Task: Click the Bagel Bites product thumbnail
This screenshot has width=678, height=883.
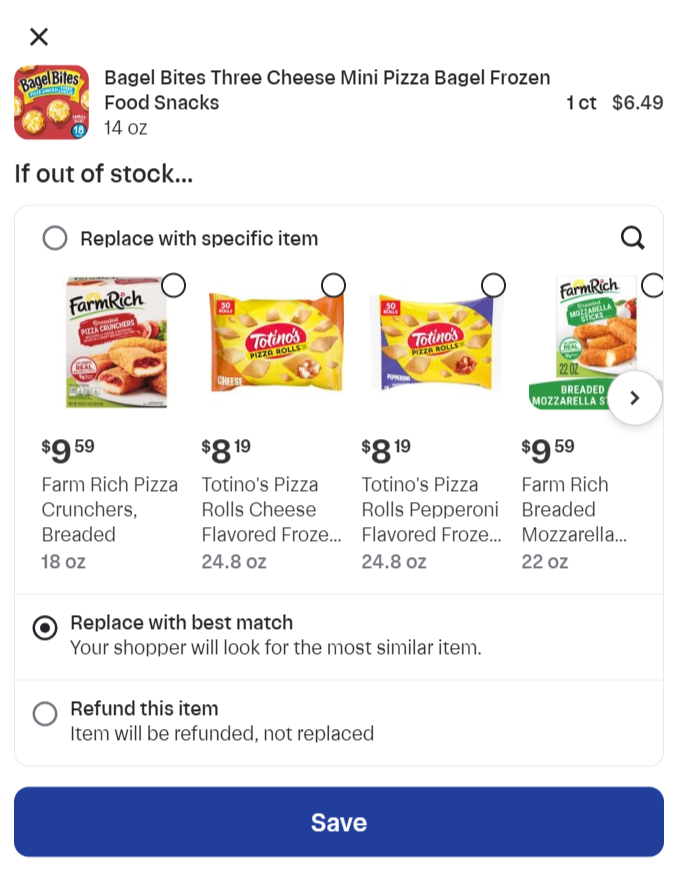Action: point(51,102)
